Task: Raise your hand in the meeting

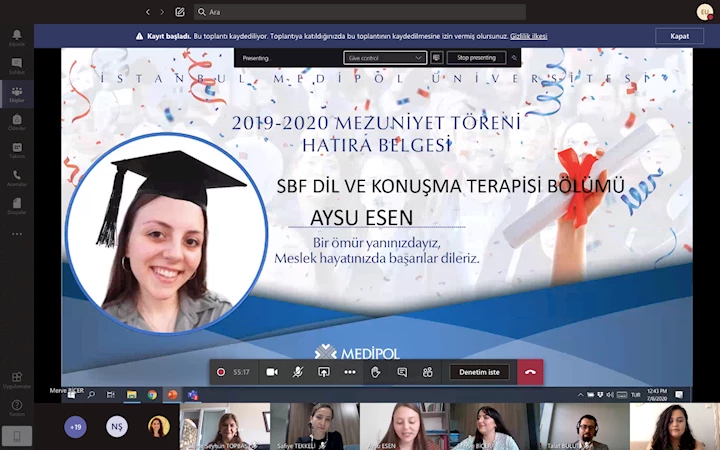Action: tap(376, 372)
